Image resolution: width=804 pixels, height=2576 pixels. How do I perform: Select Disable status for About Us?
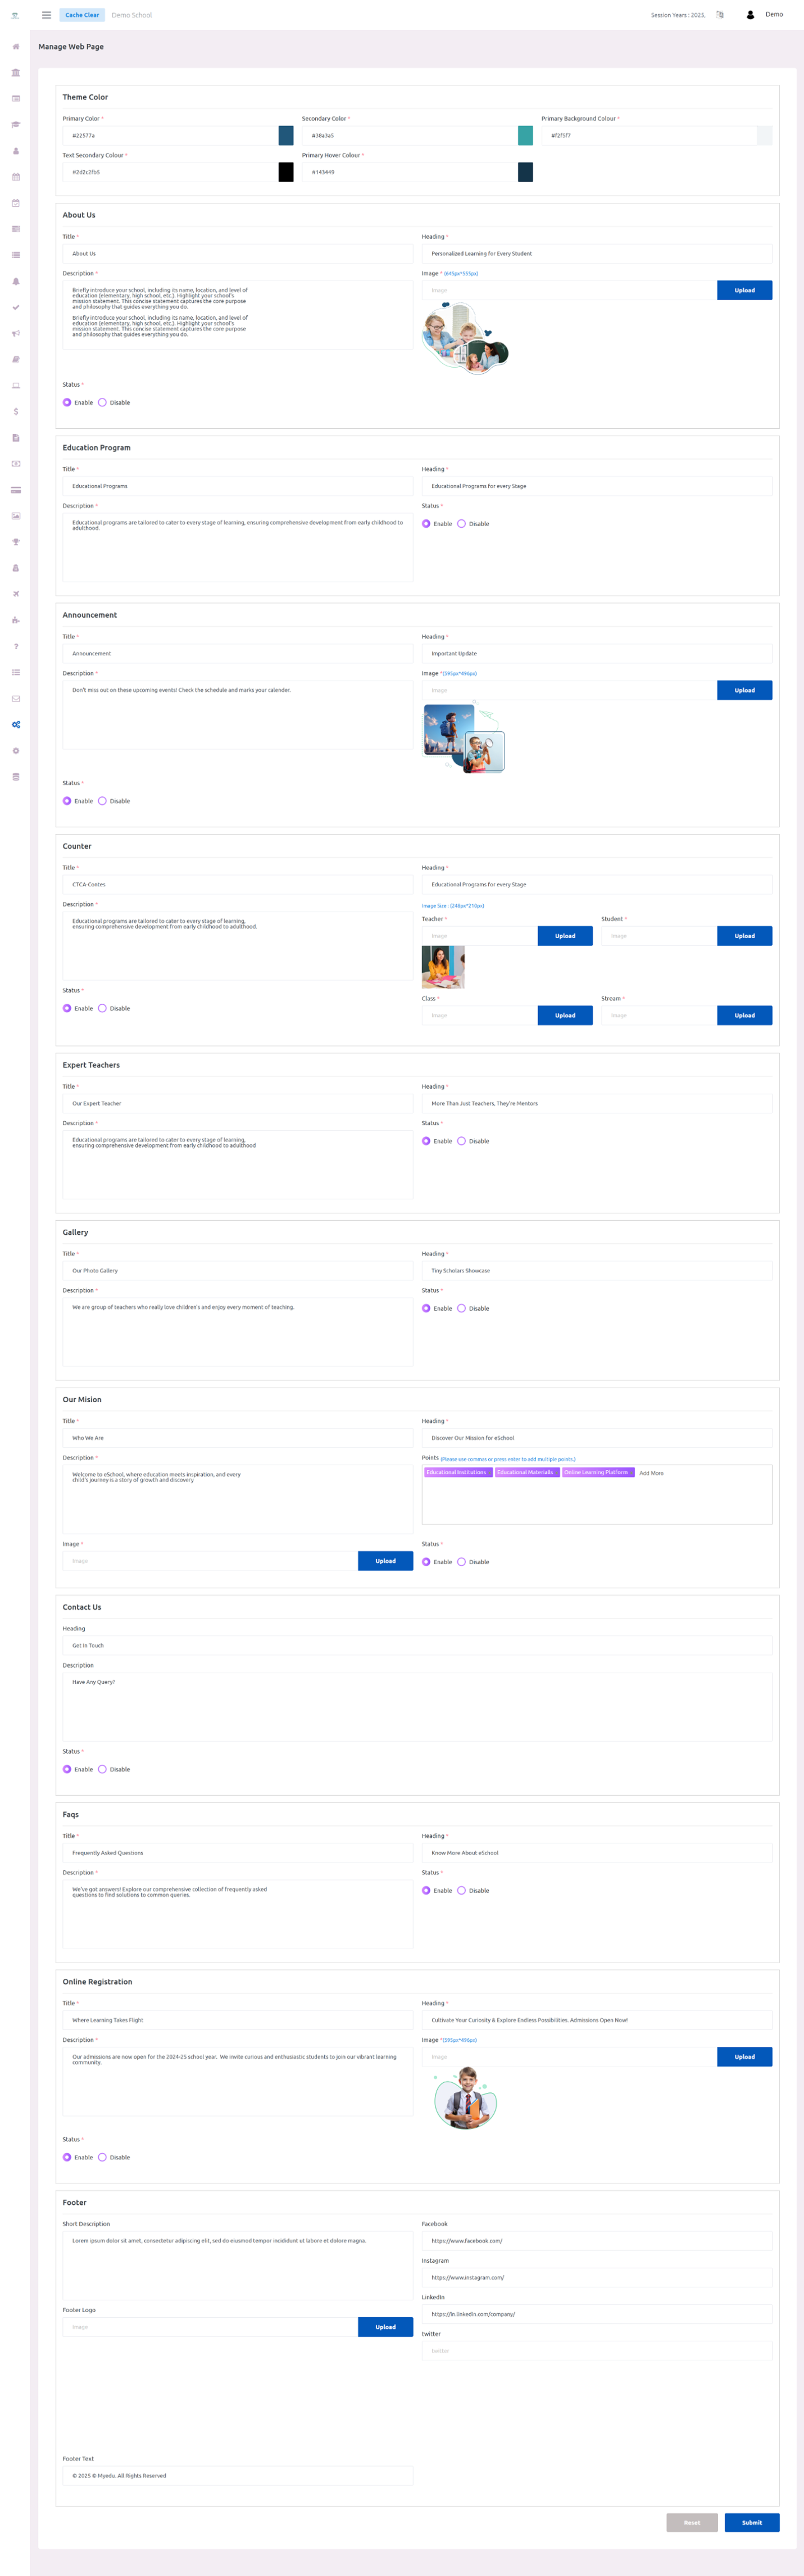pos(102,403)
